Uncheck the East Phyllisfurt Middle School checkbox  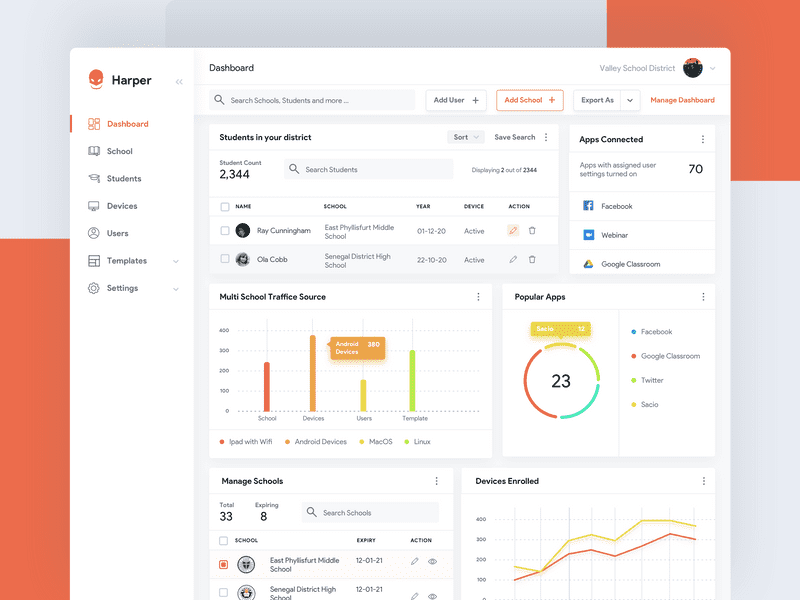point(223,564)
